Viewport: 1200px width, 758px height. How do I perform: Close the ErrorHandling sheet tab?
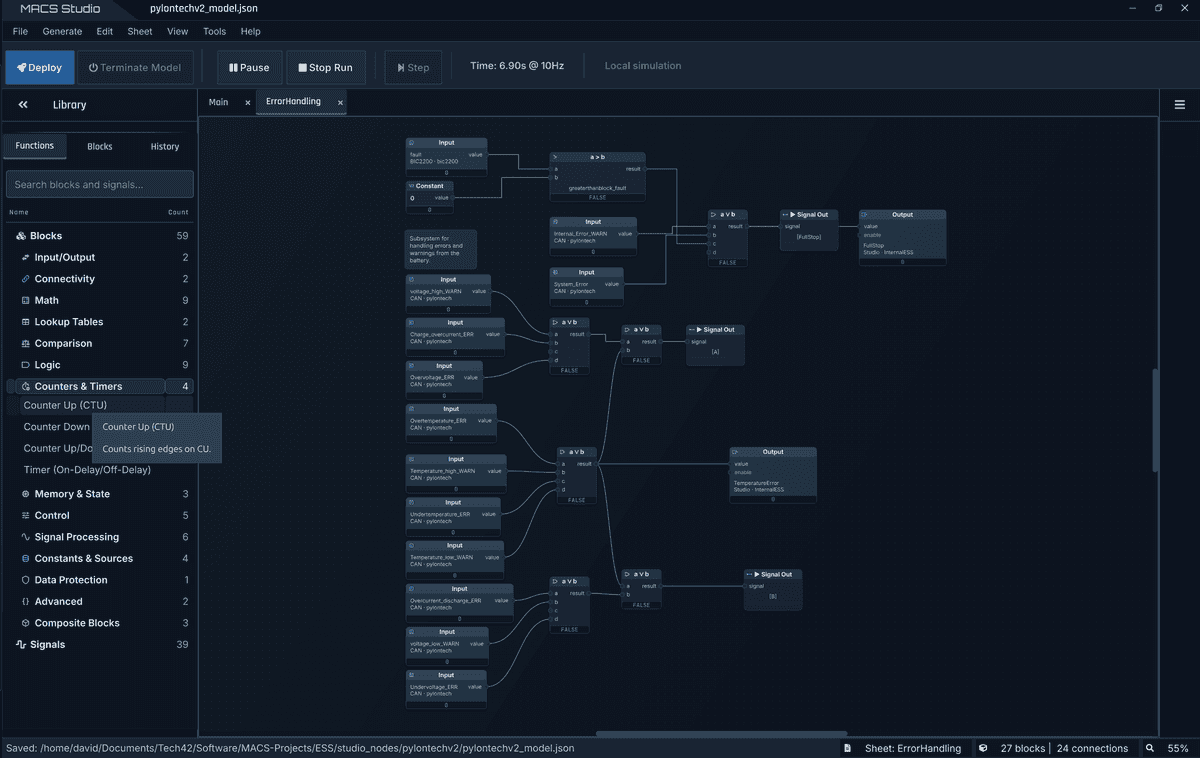click(x=340, y=102)
